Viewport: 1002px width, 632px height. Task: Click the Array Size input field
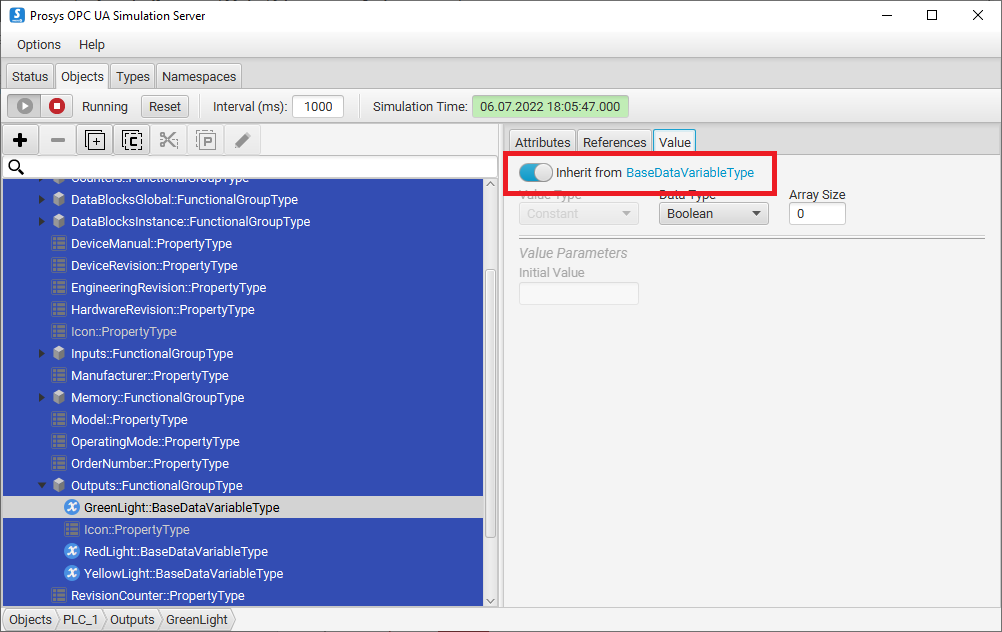point(817,213)
